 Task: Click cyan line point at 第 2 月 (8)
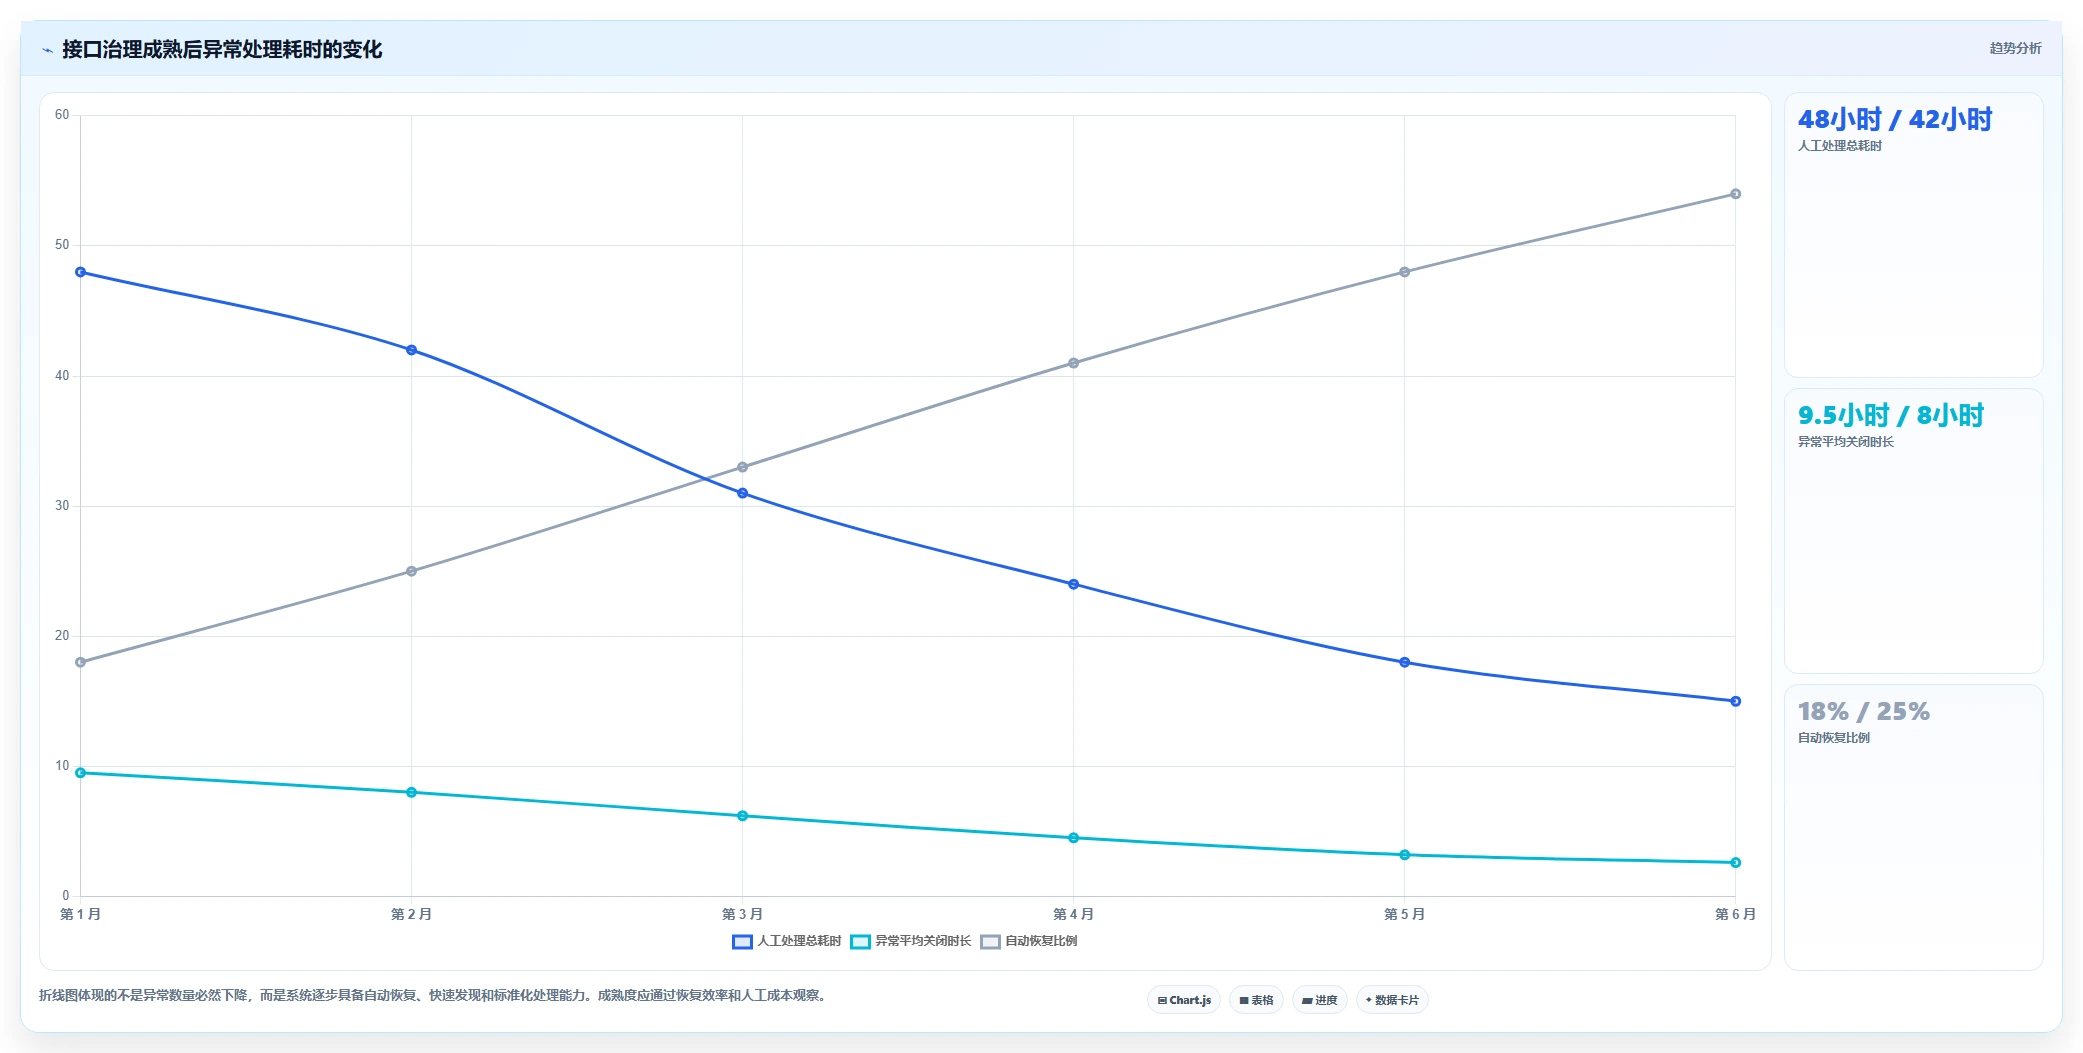411,792
